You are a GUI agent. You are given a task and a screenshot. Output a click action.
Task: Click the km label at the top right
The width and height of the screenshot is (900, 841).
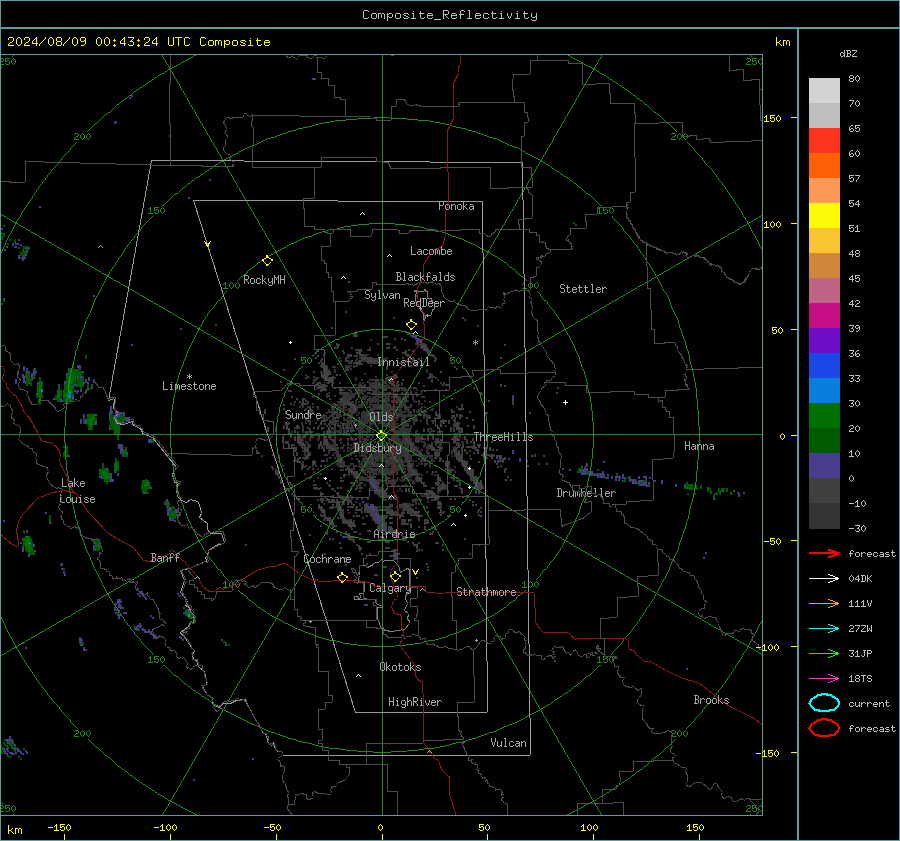tap(782, 42)
